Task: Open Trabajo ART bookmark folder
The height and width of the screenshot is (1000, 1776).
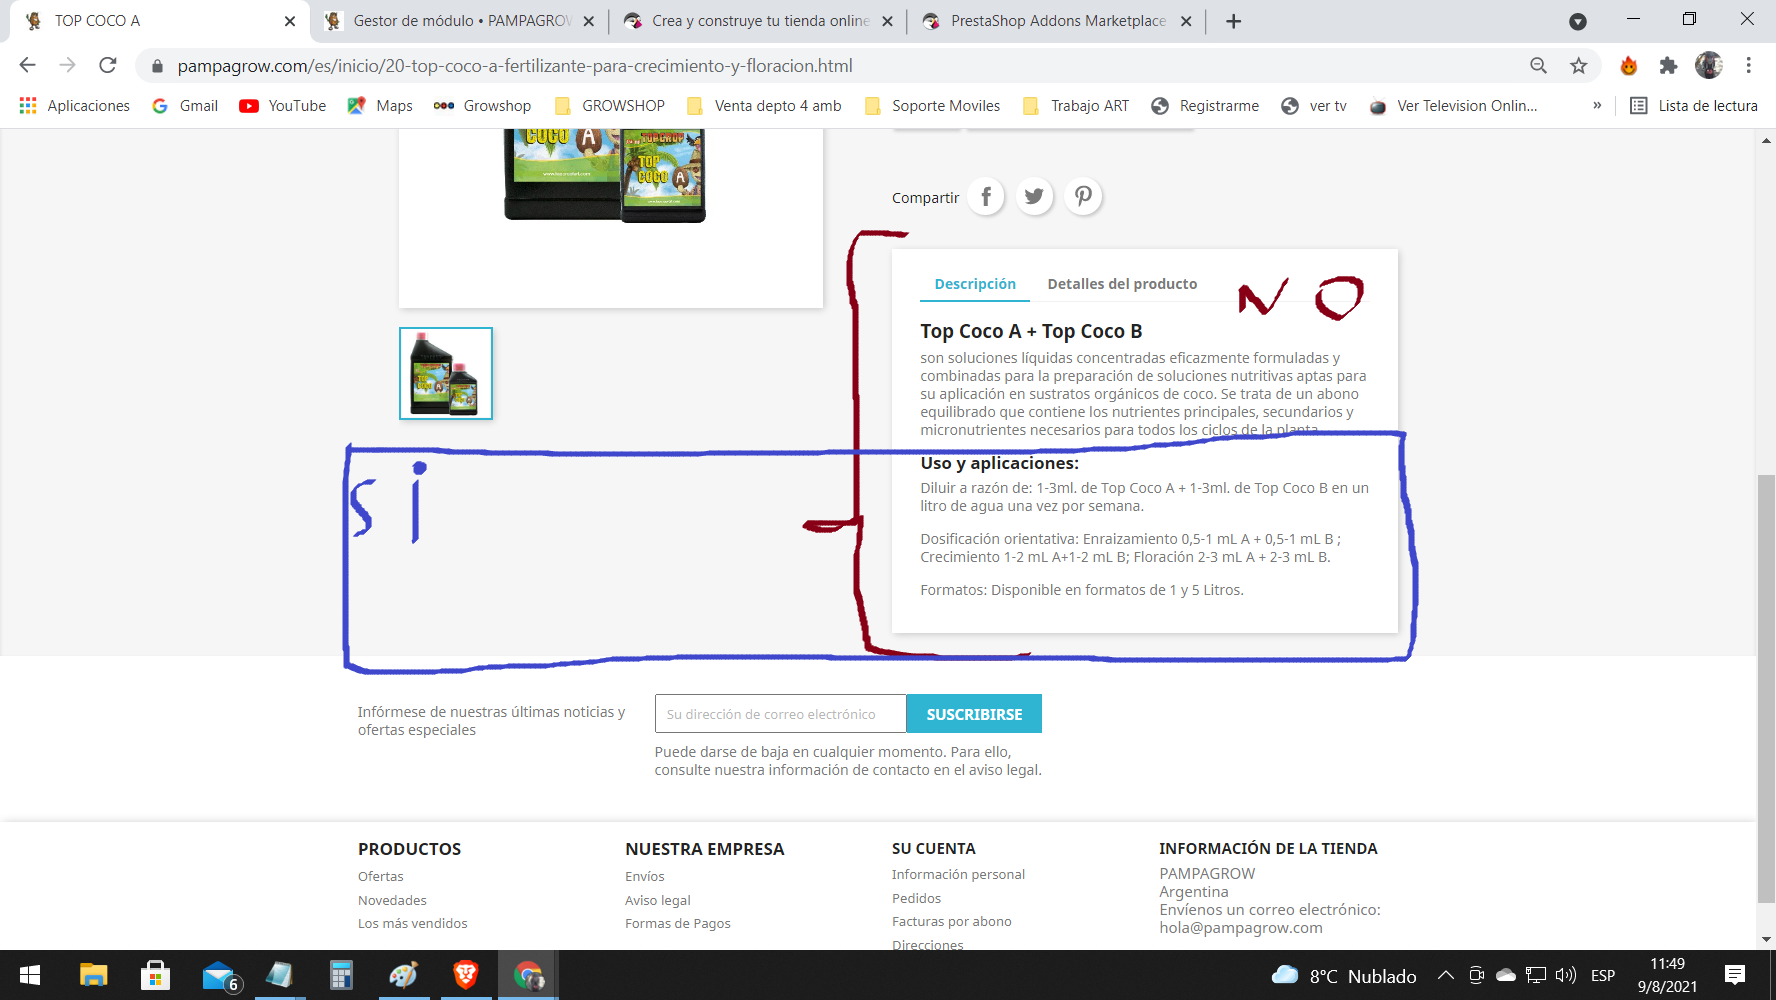Action: pyautogui.click(x=1076, y=106)
